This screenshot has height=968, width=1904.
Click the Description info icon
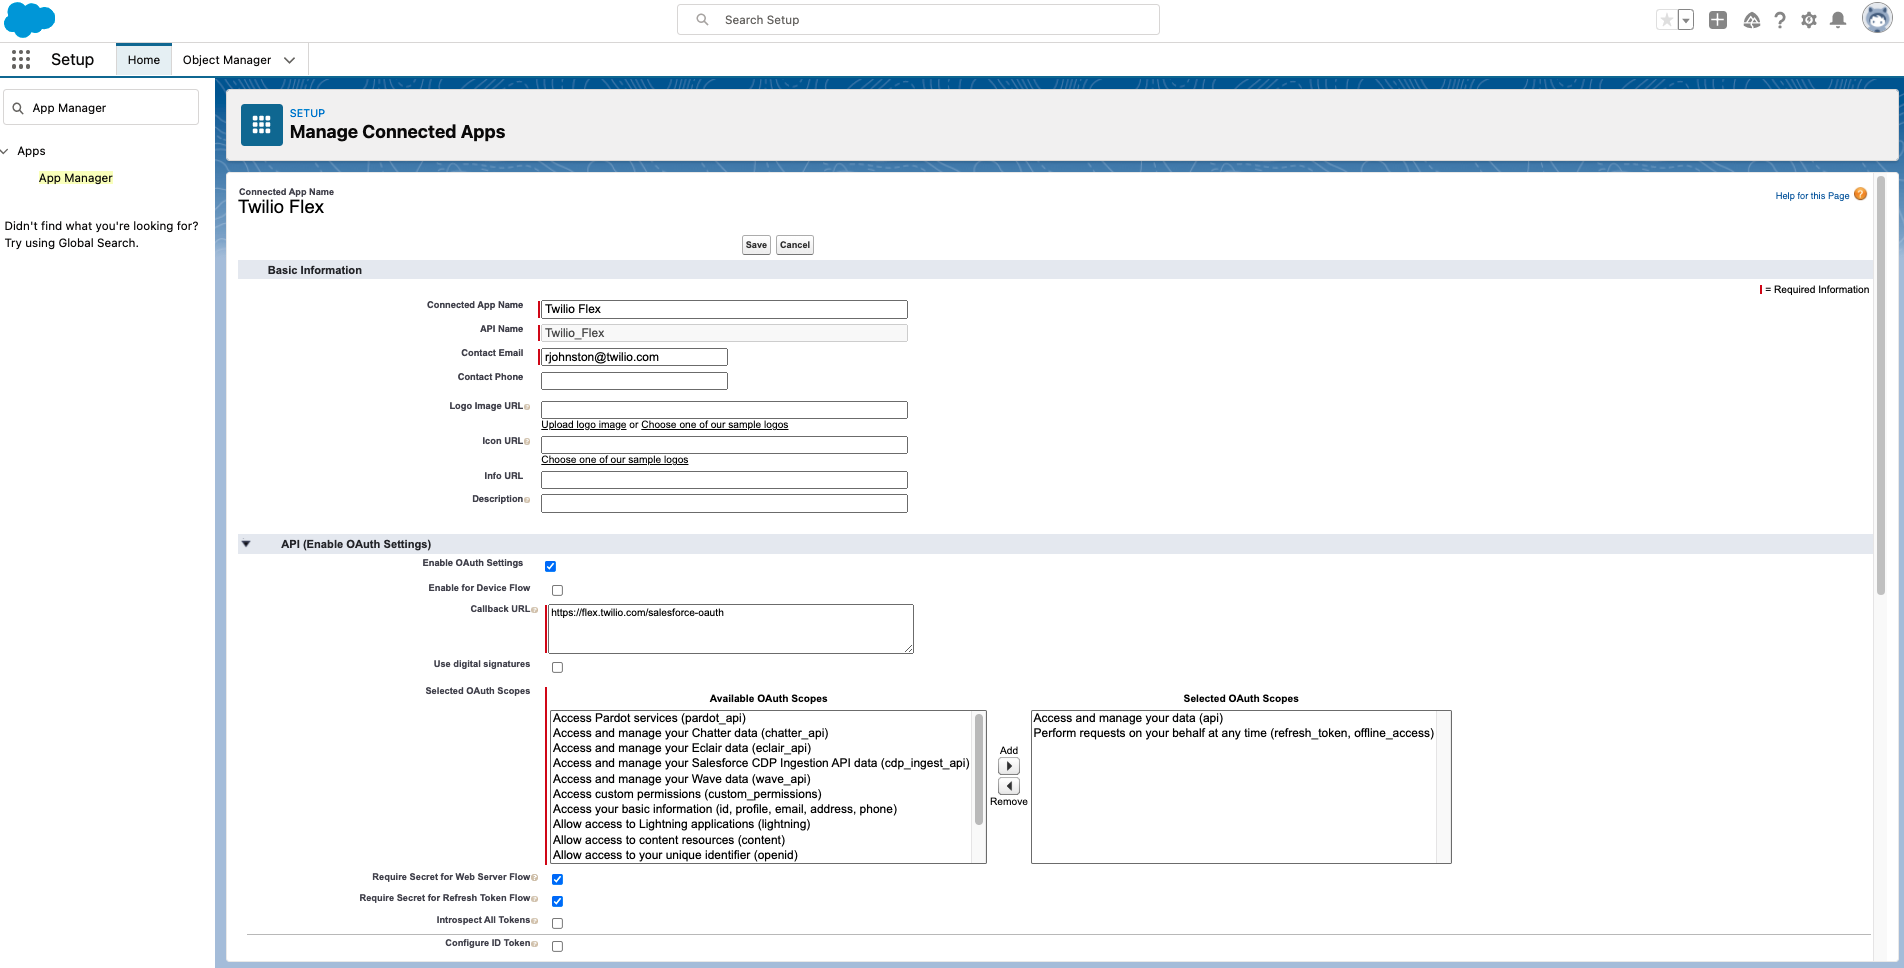pyautogui.click(x=527, y=500)
